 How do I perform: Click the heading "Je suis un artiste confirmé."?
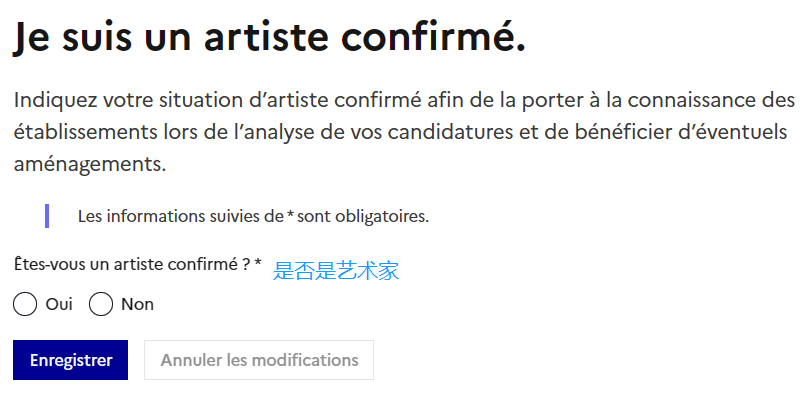tap(269, 38)
